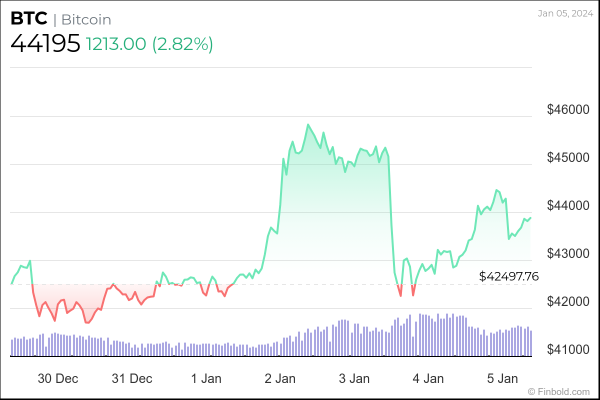Select the 30 Dec date on x-axis
The width and height of the screenshot is (600, 400).
point(58,379)
